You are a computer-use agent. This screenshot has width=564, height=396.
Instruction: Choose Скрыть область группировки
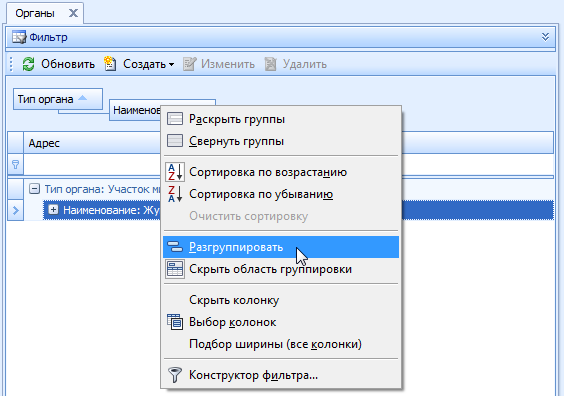[281, 269]
